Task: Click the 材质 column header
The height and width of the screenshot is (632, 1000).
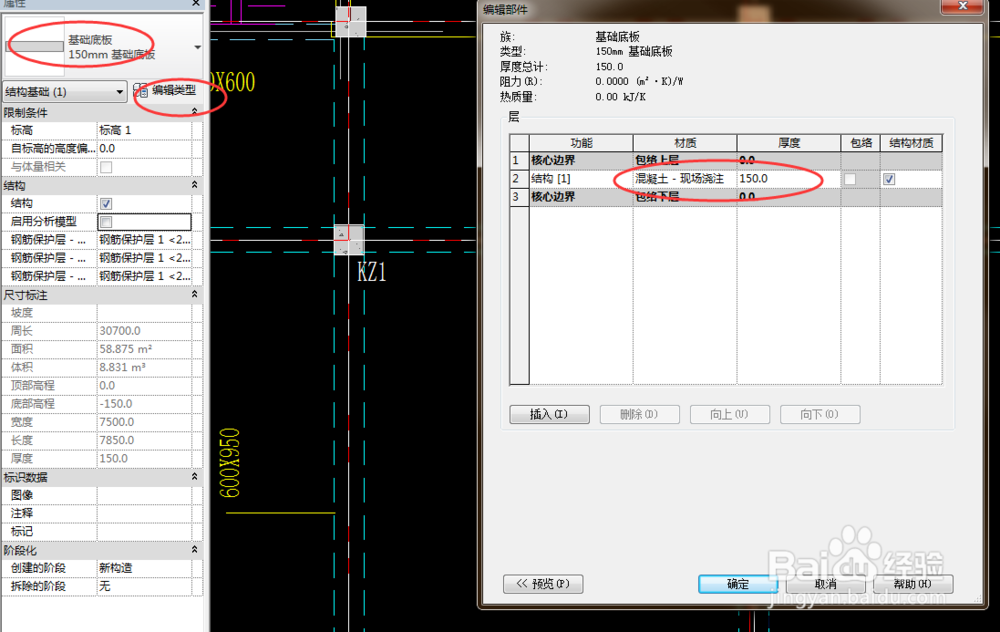Action: pos(685,143)
